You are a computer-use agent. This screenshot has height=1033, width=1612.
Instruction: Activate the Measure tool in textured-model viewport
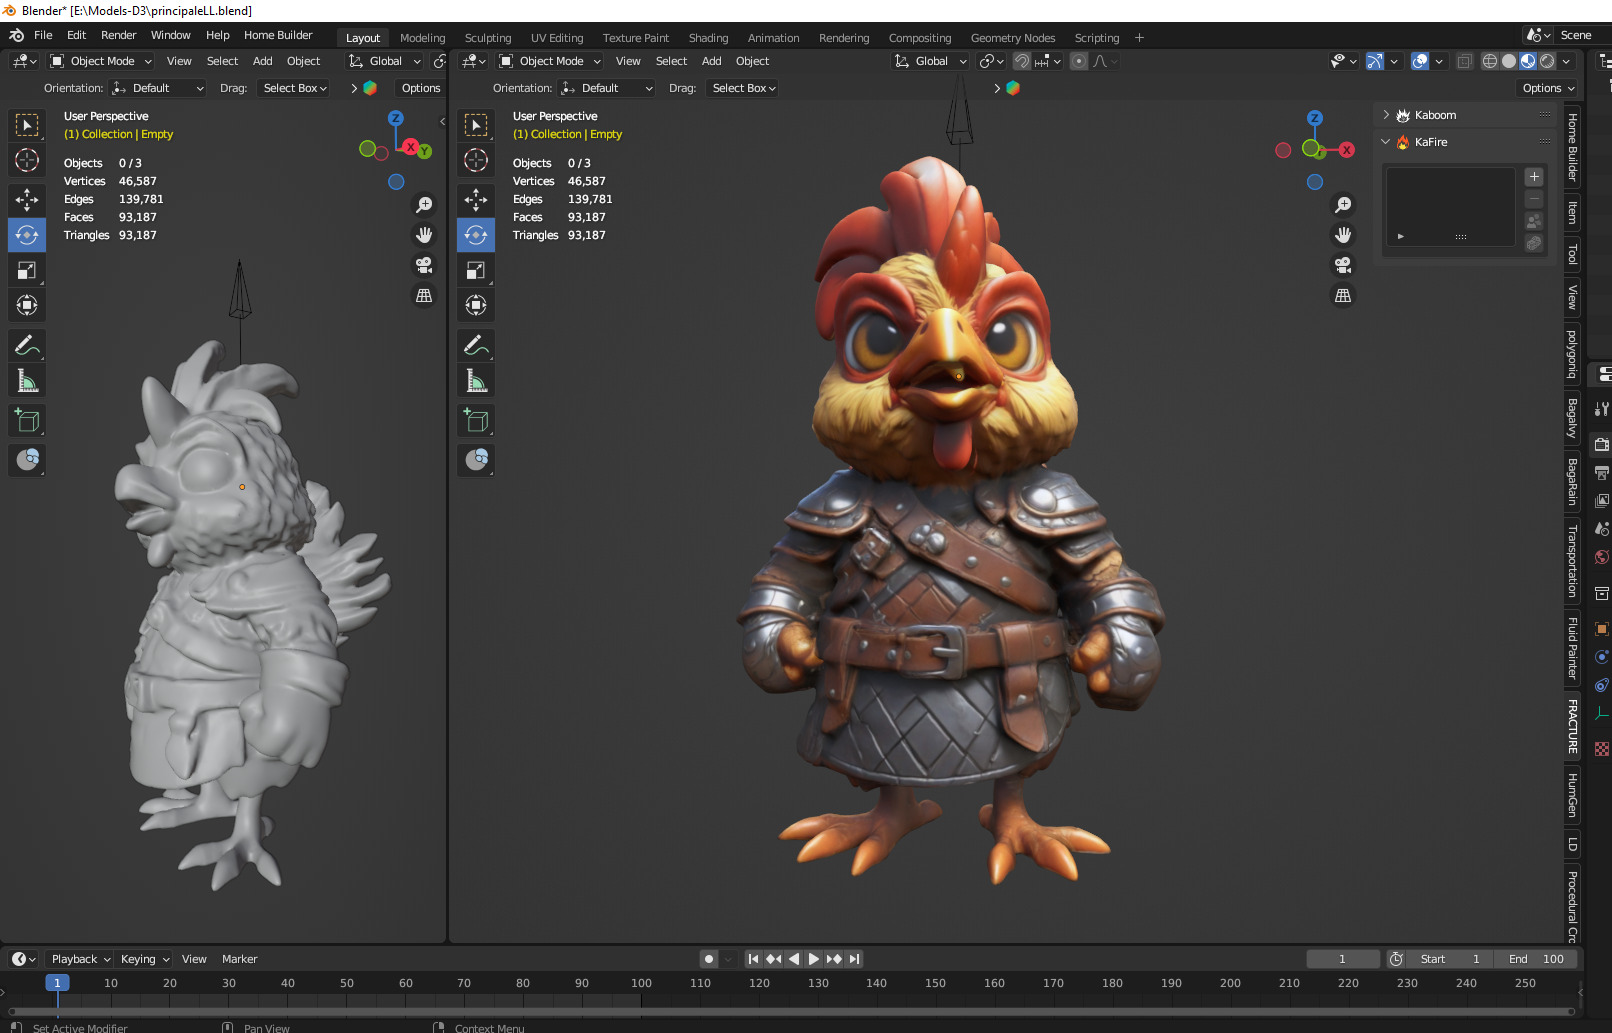(476, 381)
